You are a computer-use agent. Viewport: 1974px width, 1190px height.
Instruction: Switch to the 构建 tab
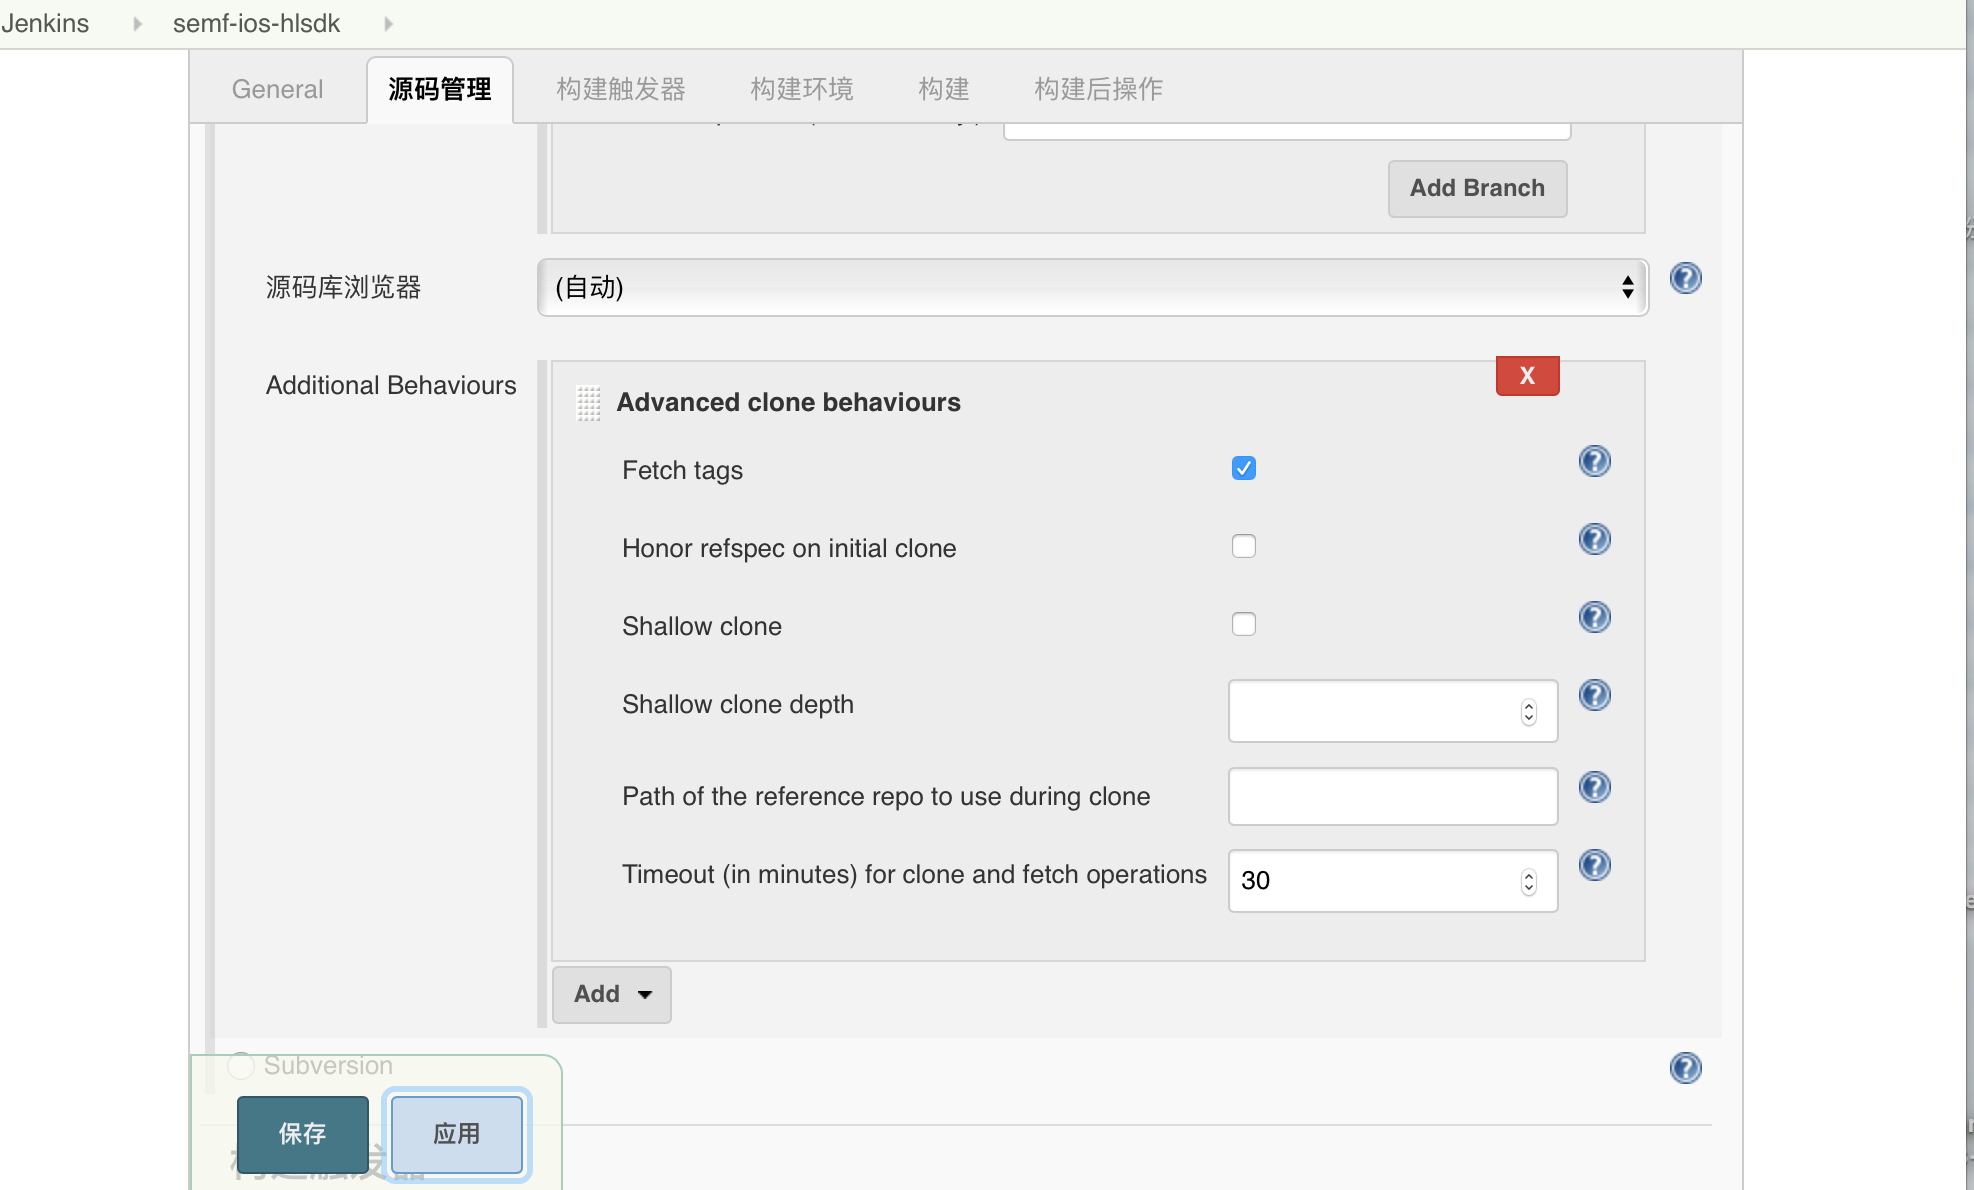tap(944, 89)
